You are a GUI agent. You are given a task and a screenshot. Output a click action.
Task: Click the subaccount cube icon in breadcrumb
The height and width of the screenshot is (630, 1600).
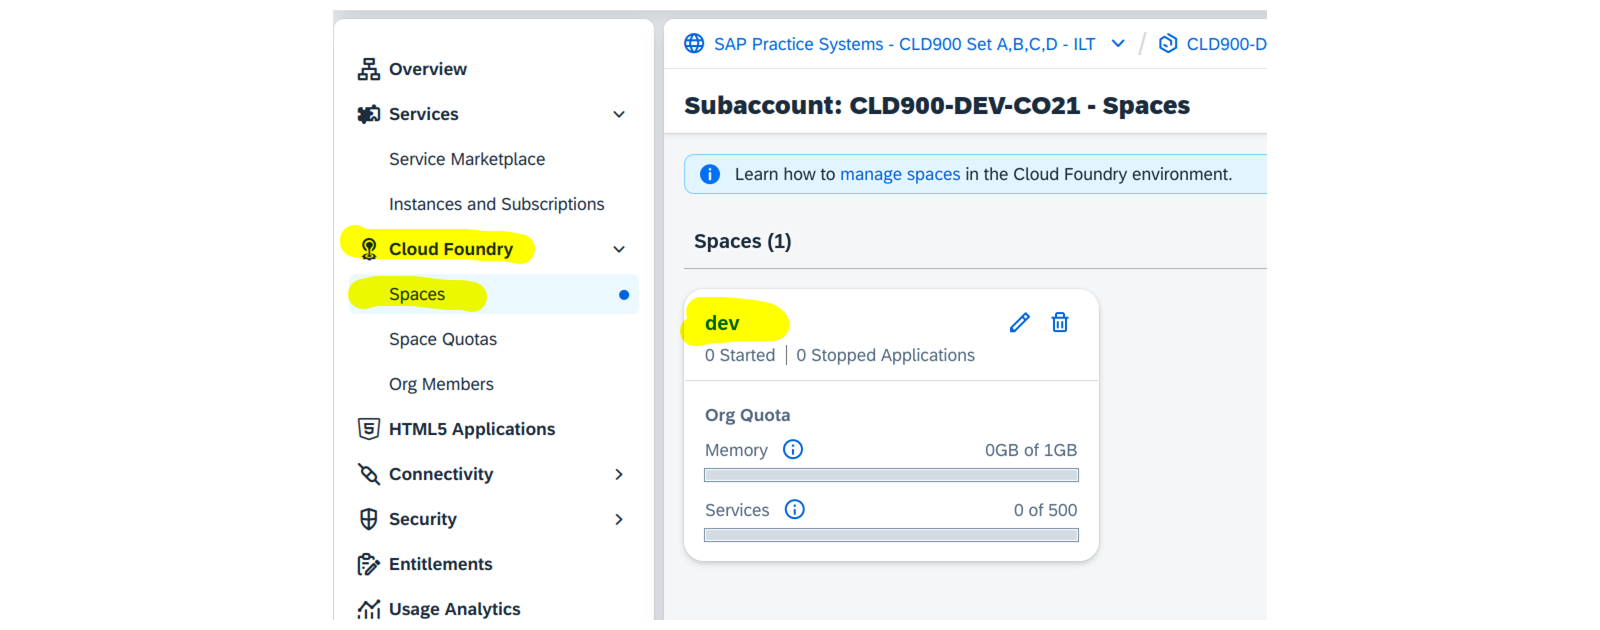click(x=1168, y=43)
